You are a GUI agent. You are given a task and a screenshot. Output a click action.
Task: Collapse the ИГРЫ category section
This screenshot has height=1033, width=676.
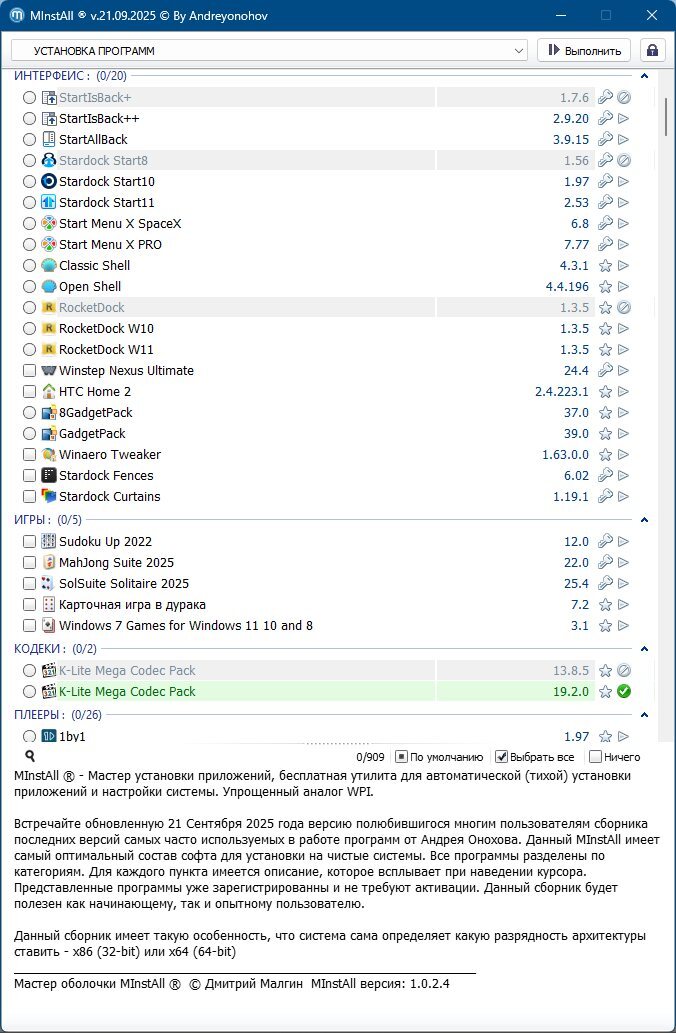click(x=645, y=520)
